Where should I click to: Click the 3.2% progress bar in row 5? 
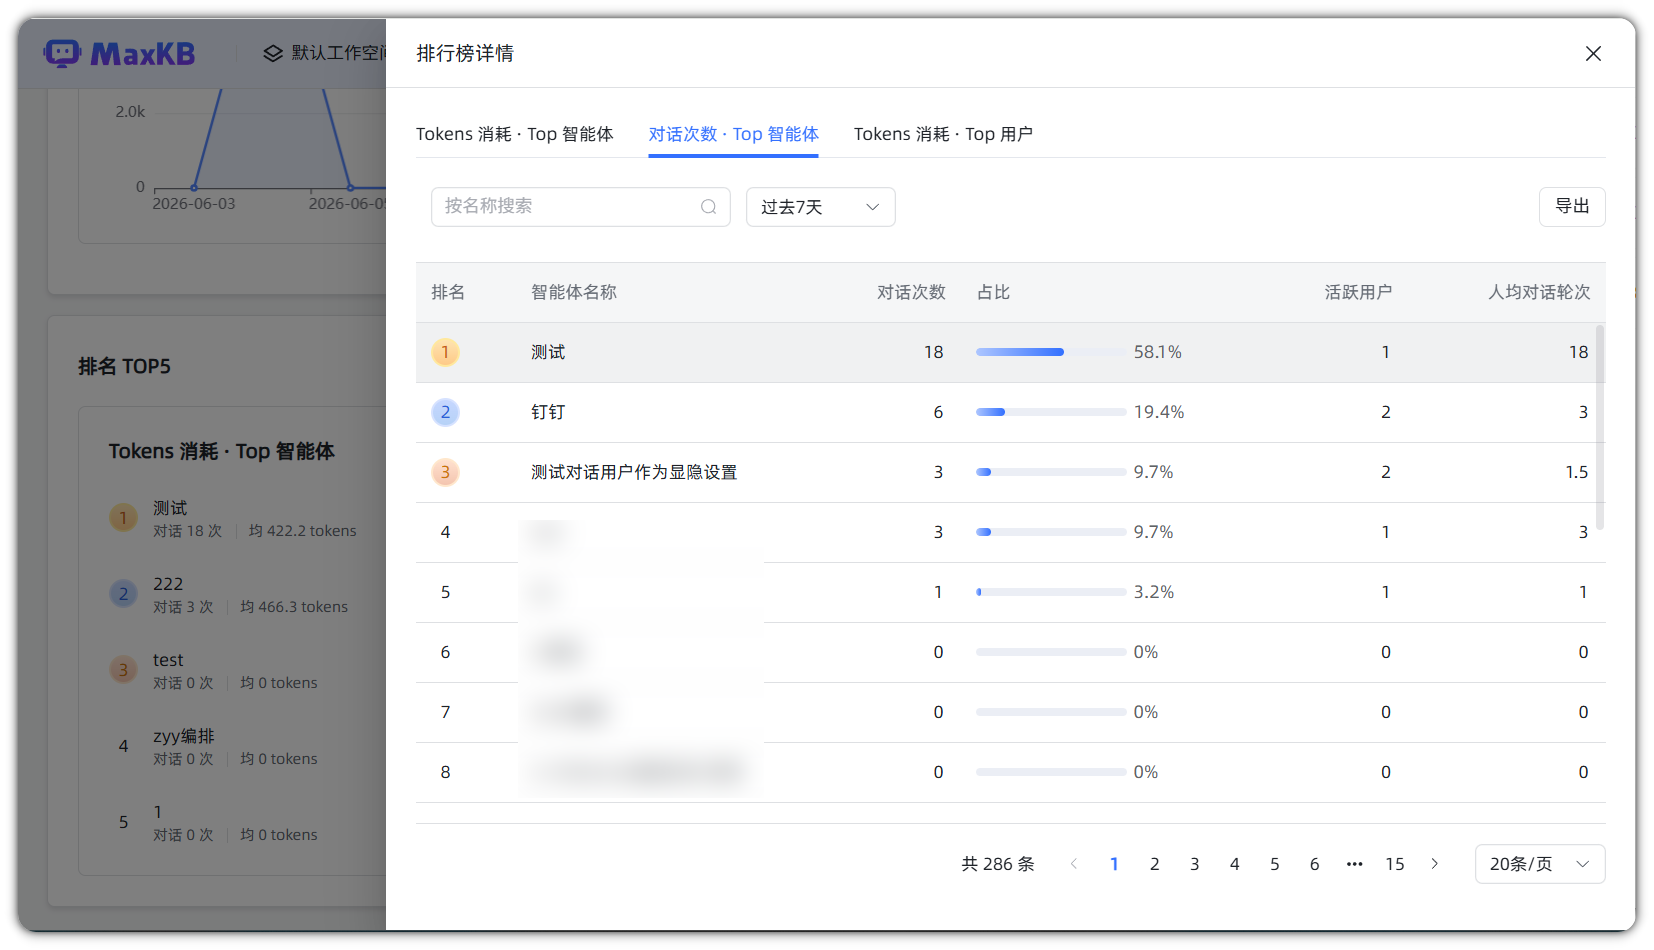pyautogui.click(x=1050, y=592)
